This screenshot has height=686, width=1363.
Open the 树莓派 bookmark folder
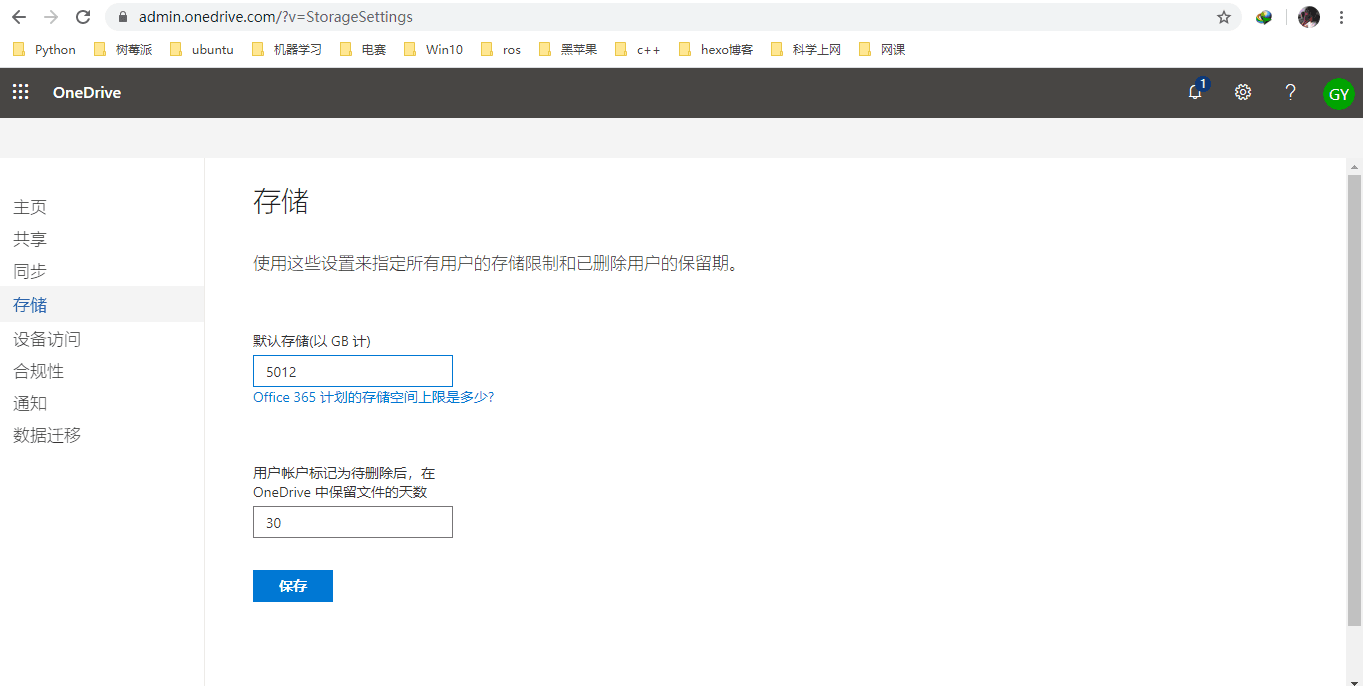click(124, 49)
